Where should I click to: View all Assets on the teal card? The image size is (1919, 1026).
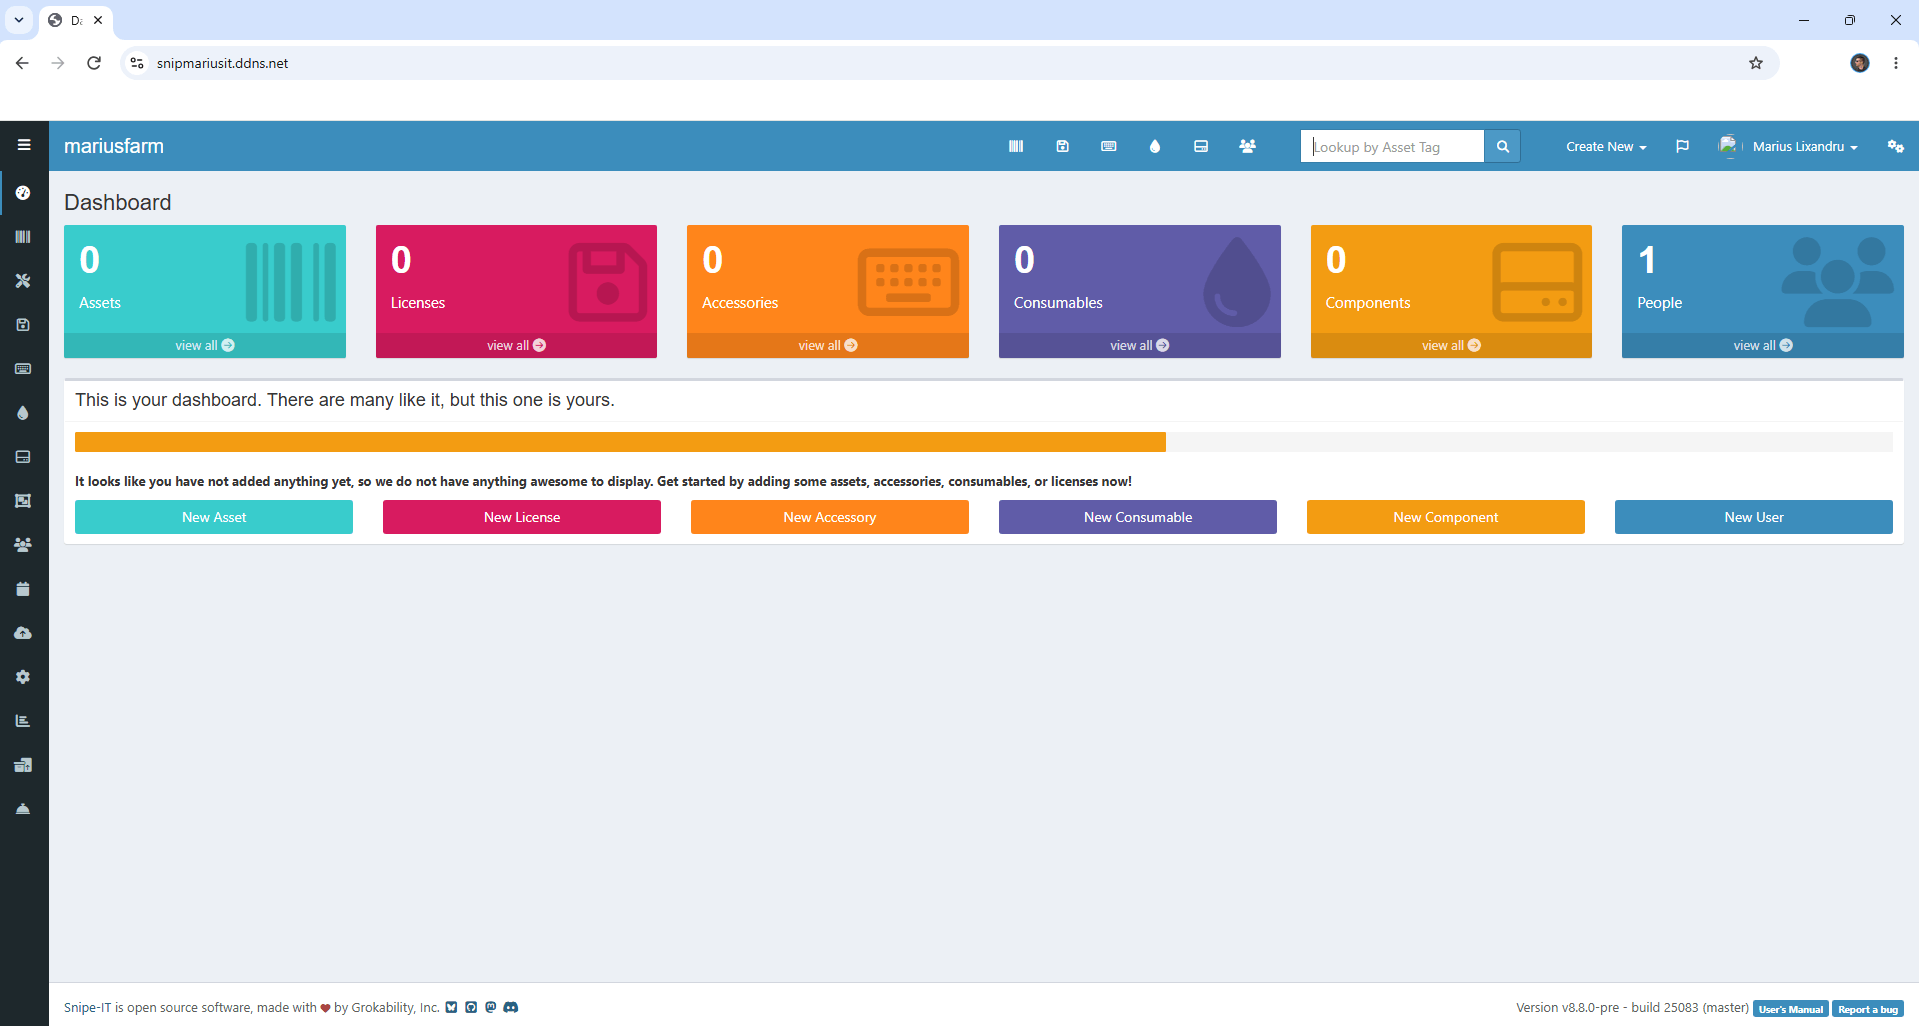tap(205, 345)
